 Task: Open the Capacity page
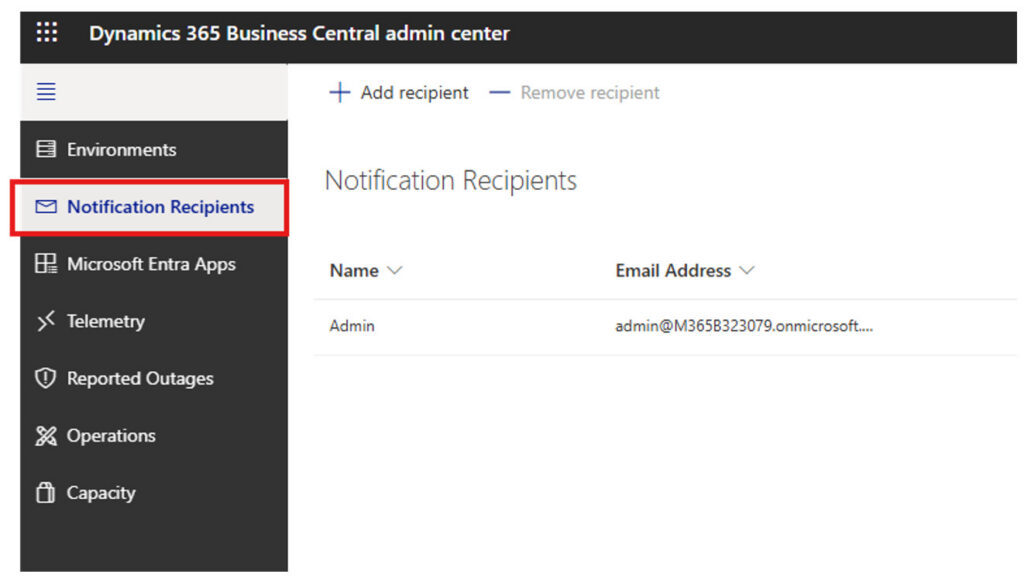coord(154,492)
